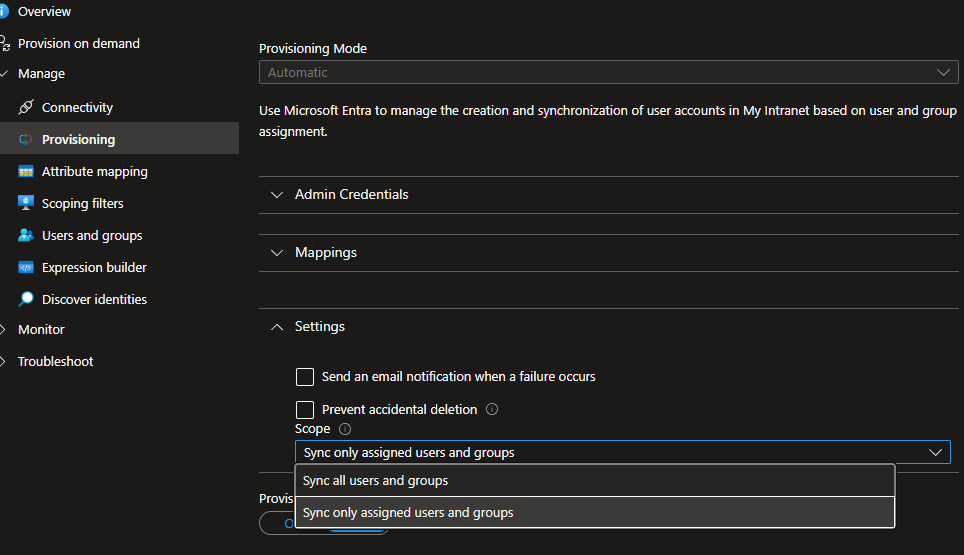Click the Overview info icon
The image size is (964, 555).
pos(4,11)
